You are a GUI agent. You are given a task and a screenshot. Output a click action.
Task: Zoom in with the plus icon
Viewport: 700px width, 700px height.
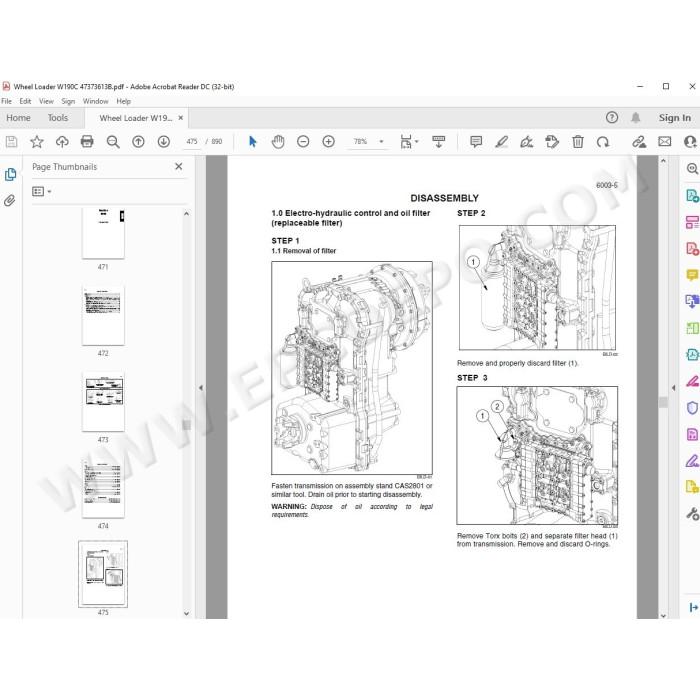[329, 142]
